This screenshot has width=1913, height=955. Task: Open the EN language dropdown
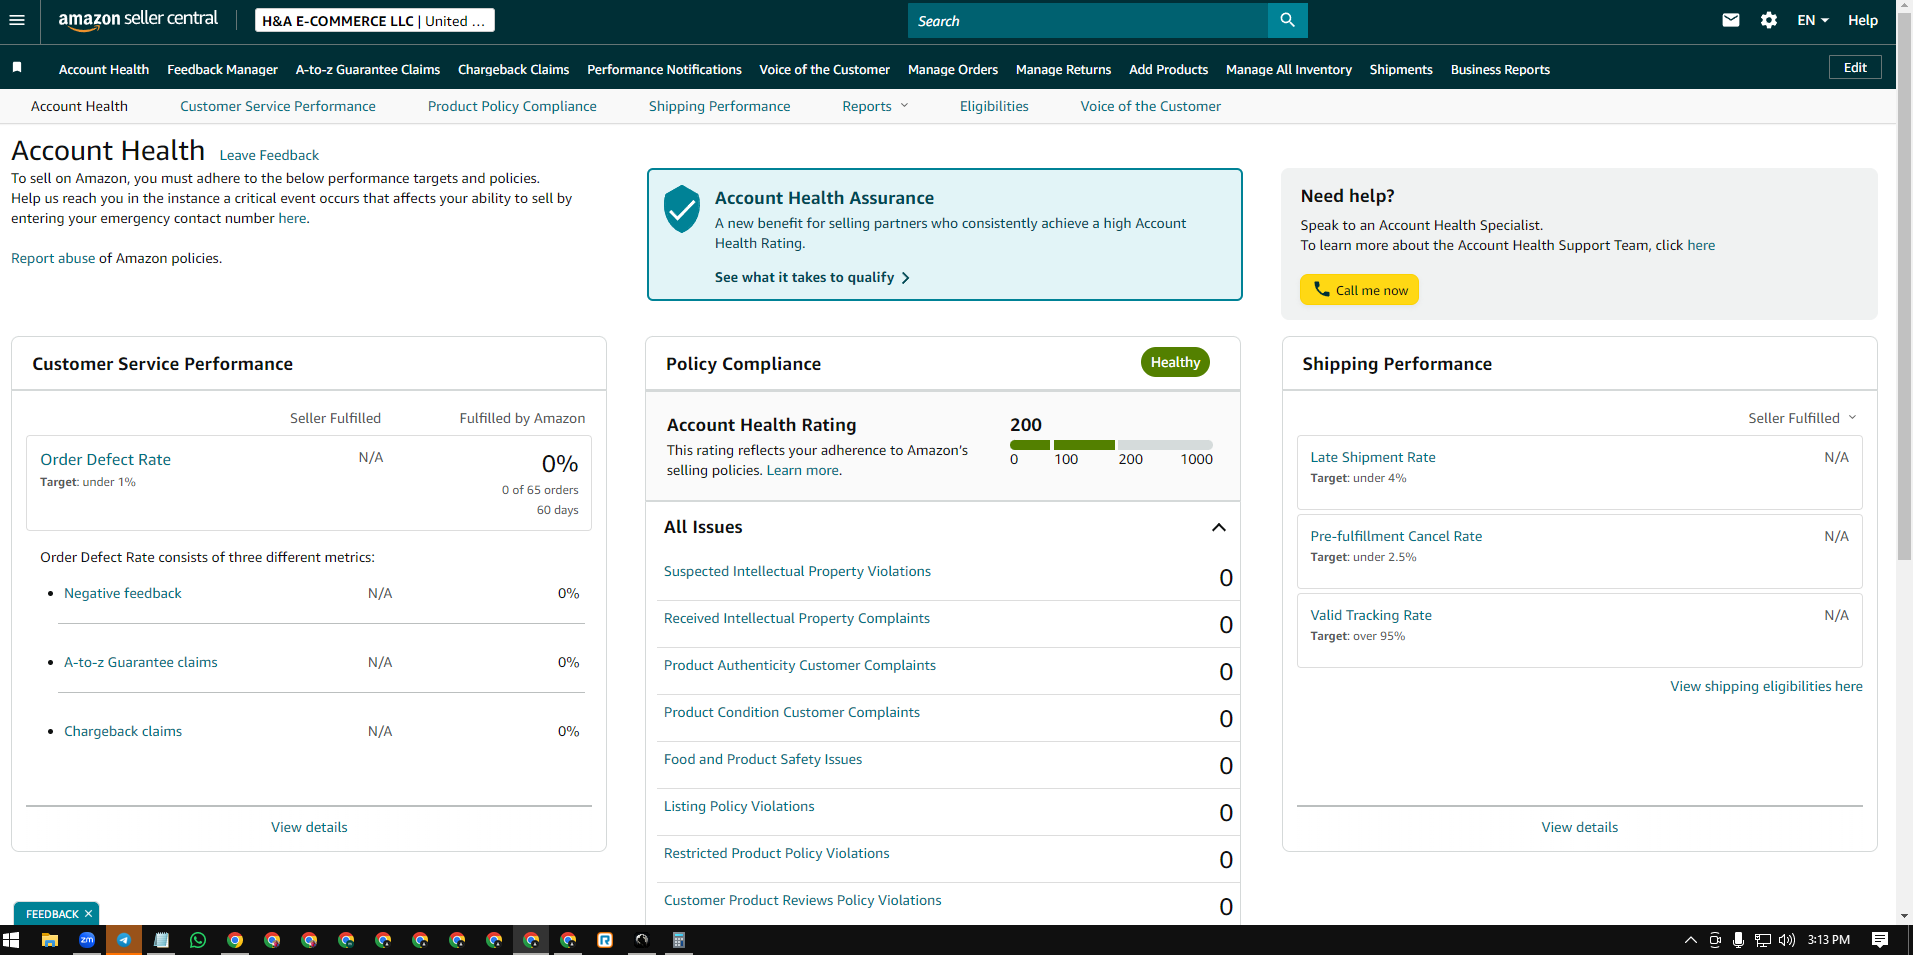pyautogui.click(x=1812, y=20)
